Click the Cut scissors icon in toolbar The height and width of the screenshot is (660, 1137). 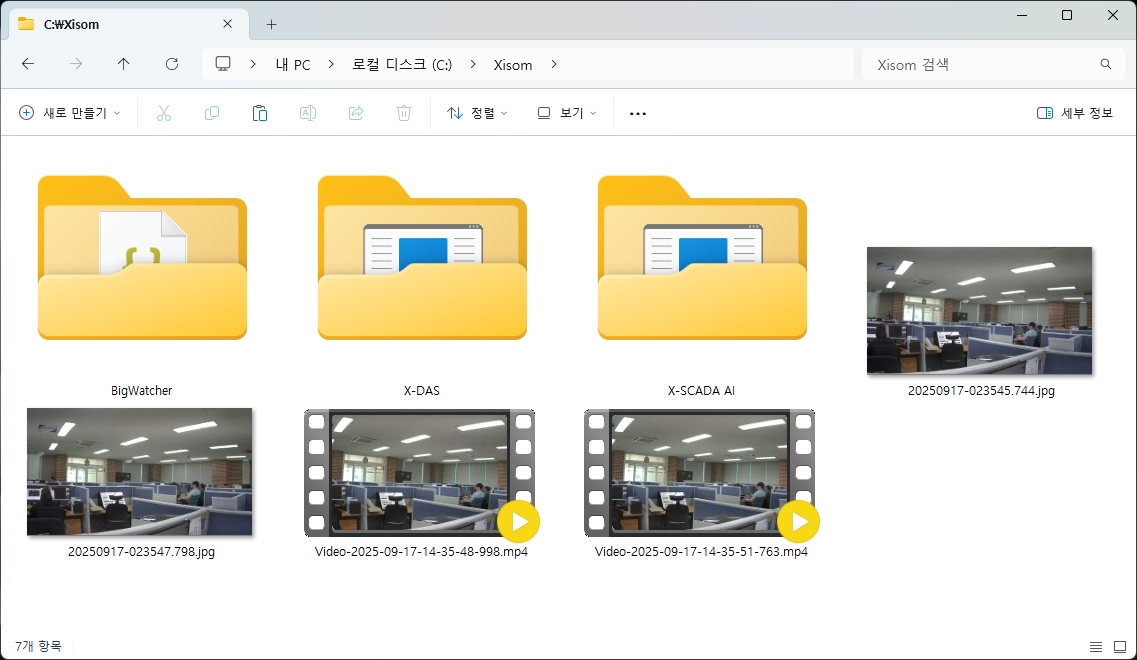(x=164, y=113)
